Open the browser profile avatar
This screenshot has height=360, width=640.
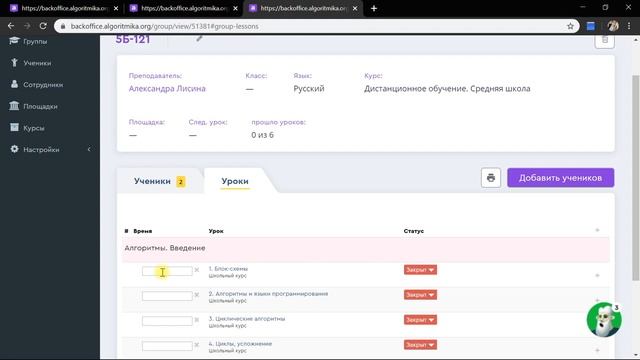pos(613,26)
